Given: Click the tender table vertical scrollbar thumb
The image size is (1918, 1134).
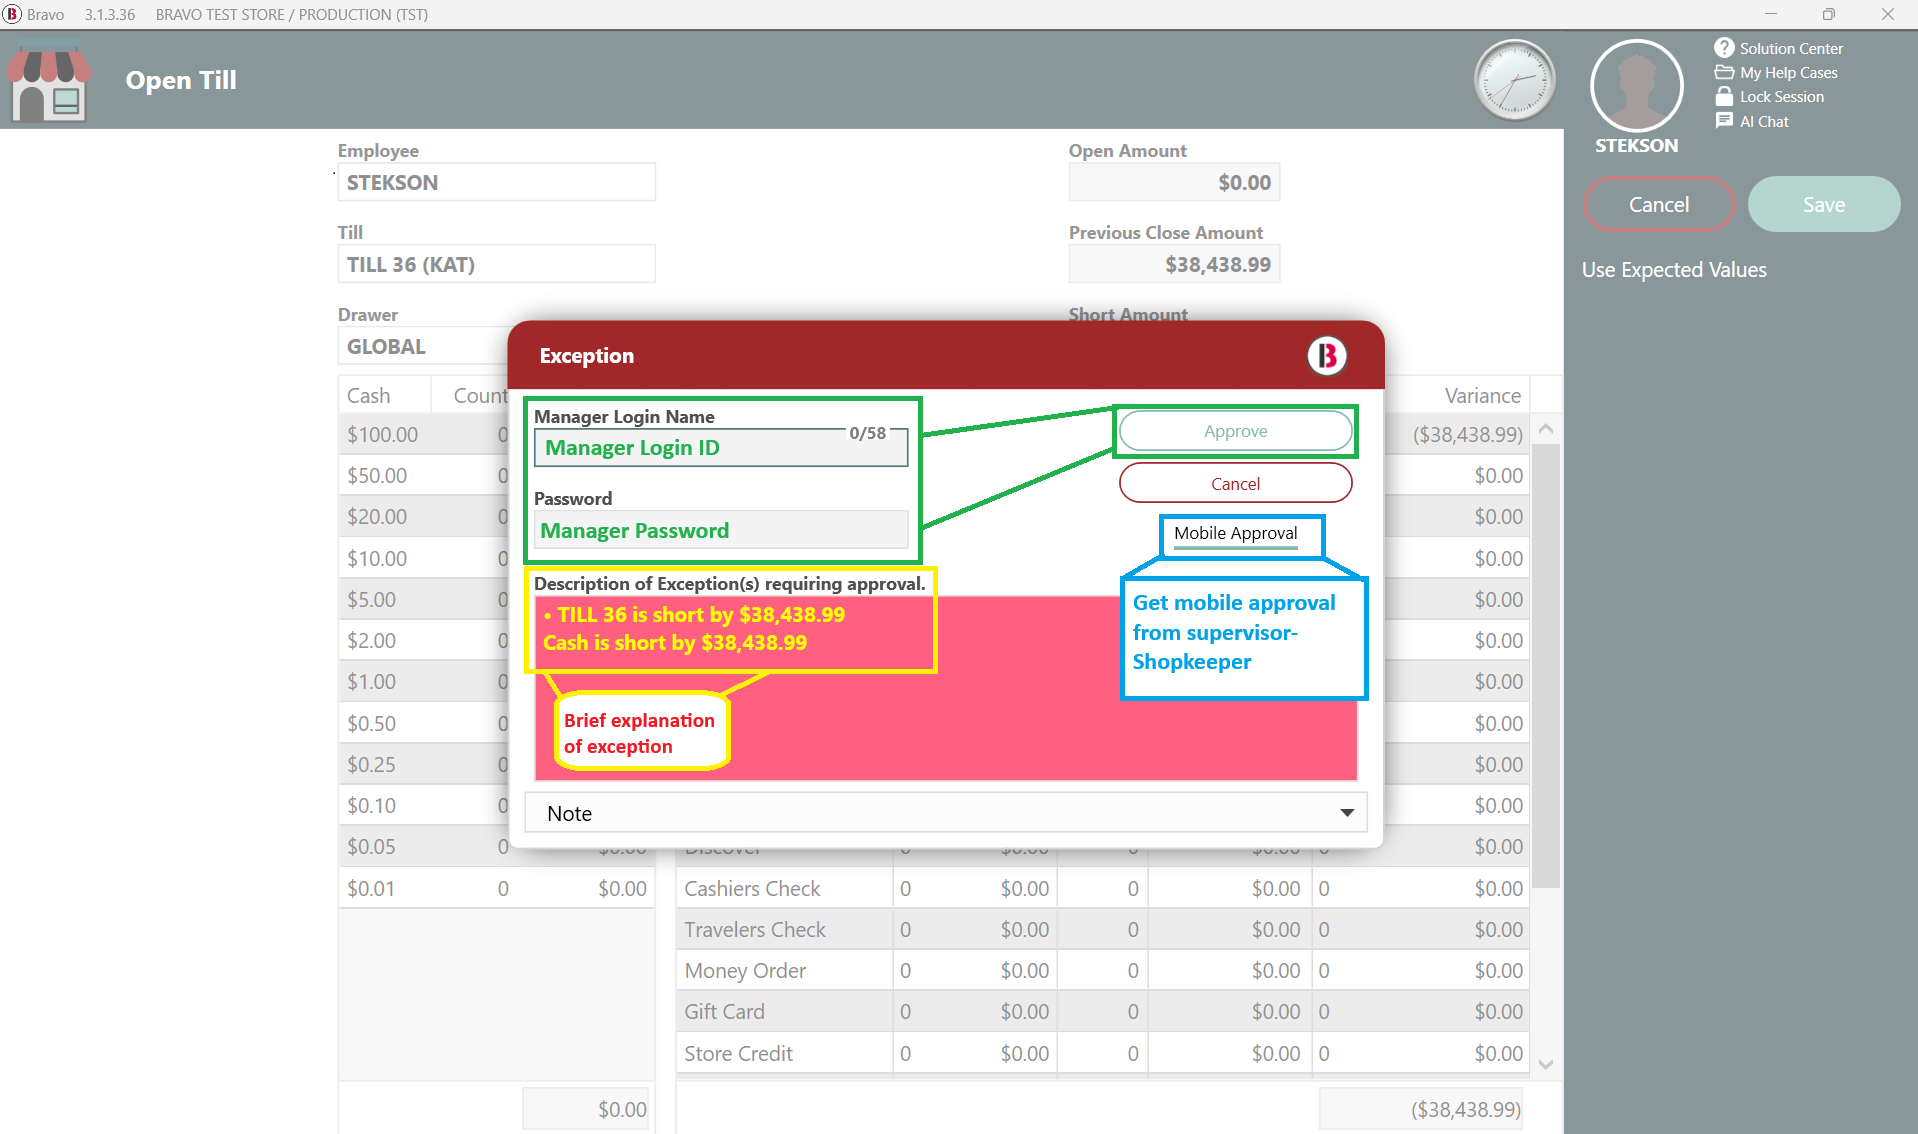Looking at the screenshot, I should tap(1546, 665).
